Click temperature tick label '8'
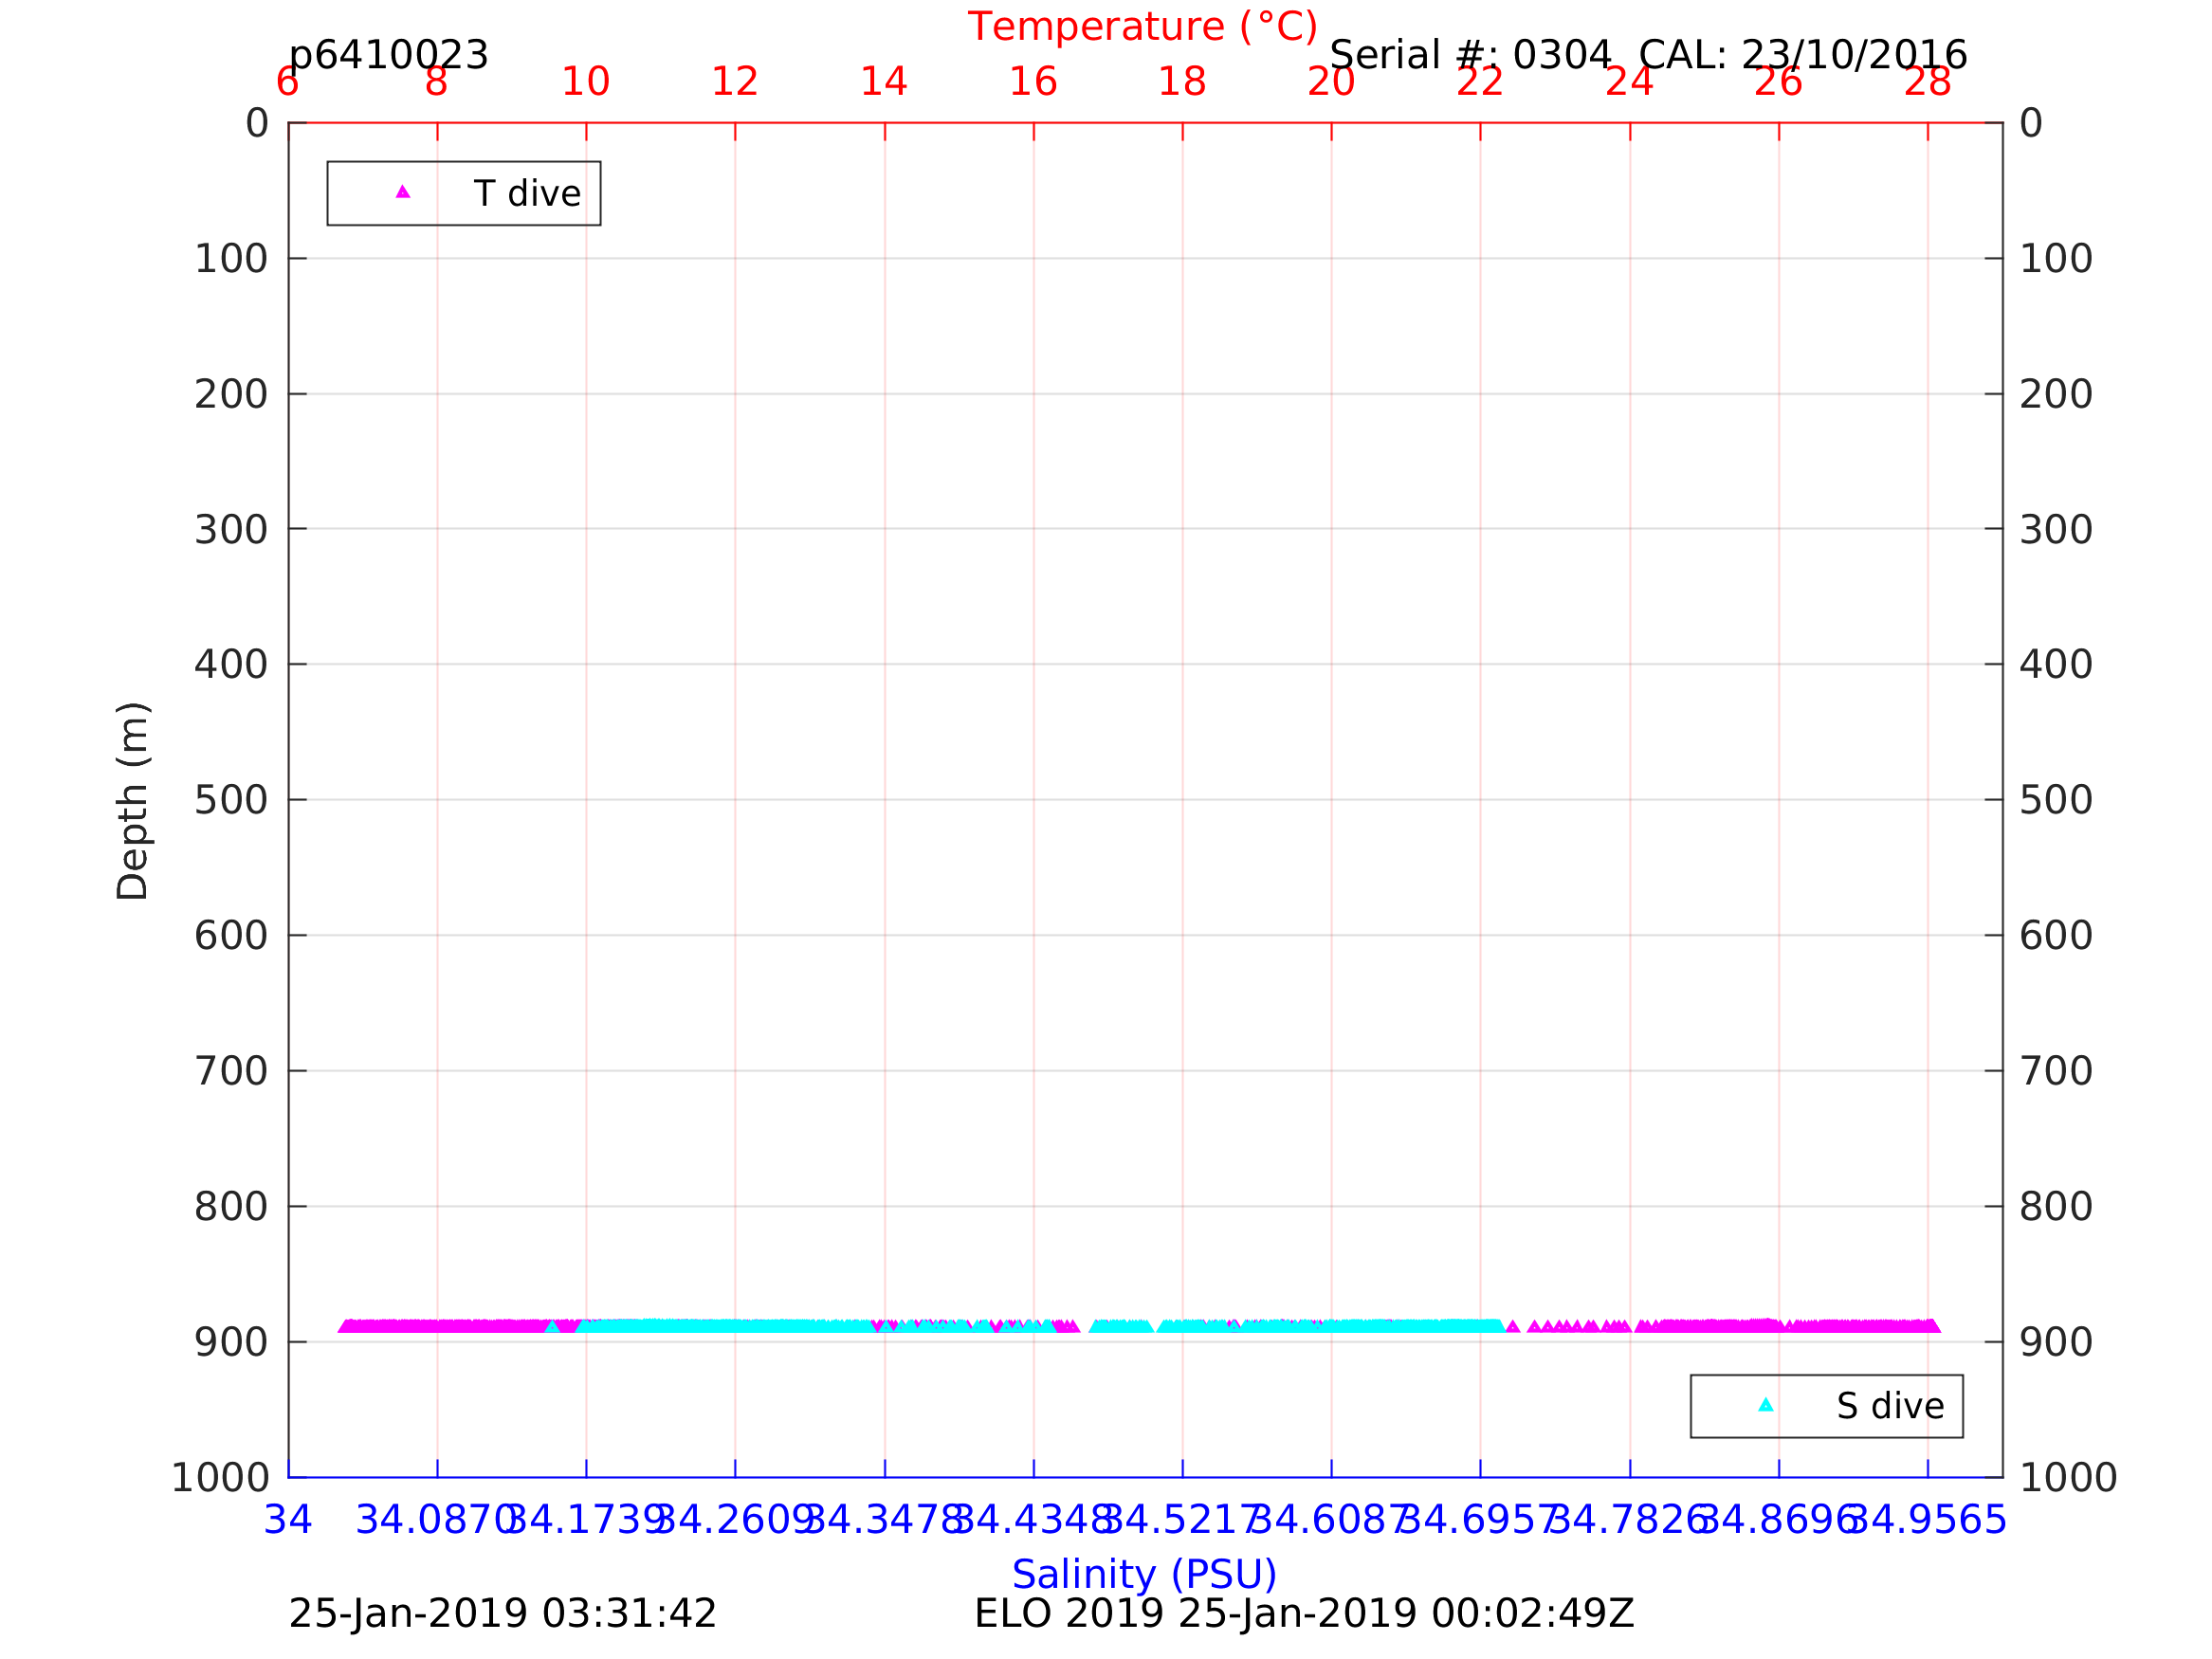This screenshot has width=2212, height=1659. pos(436,82)
